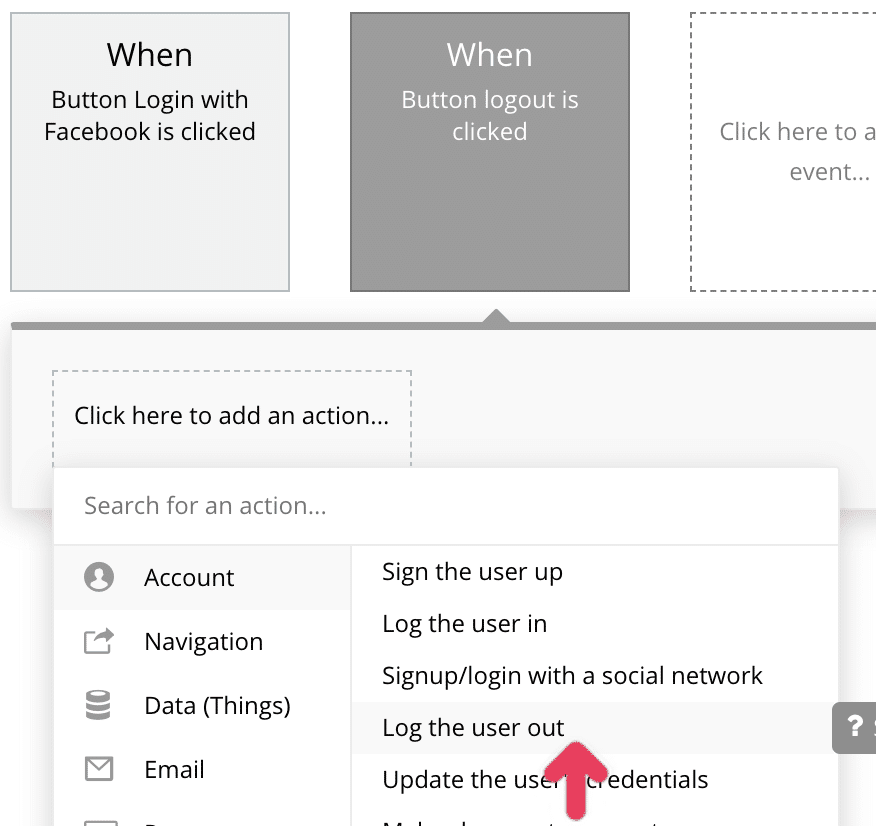Select the Account category label
876x826 pixels.
point(189,577)
